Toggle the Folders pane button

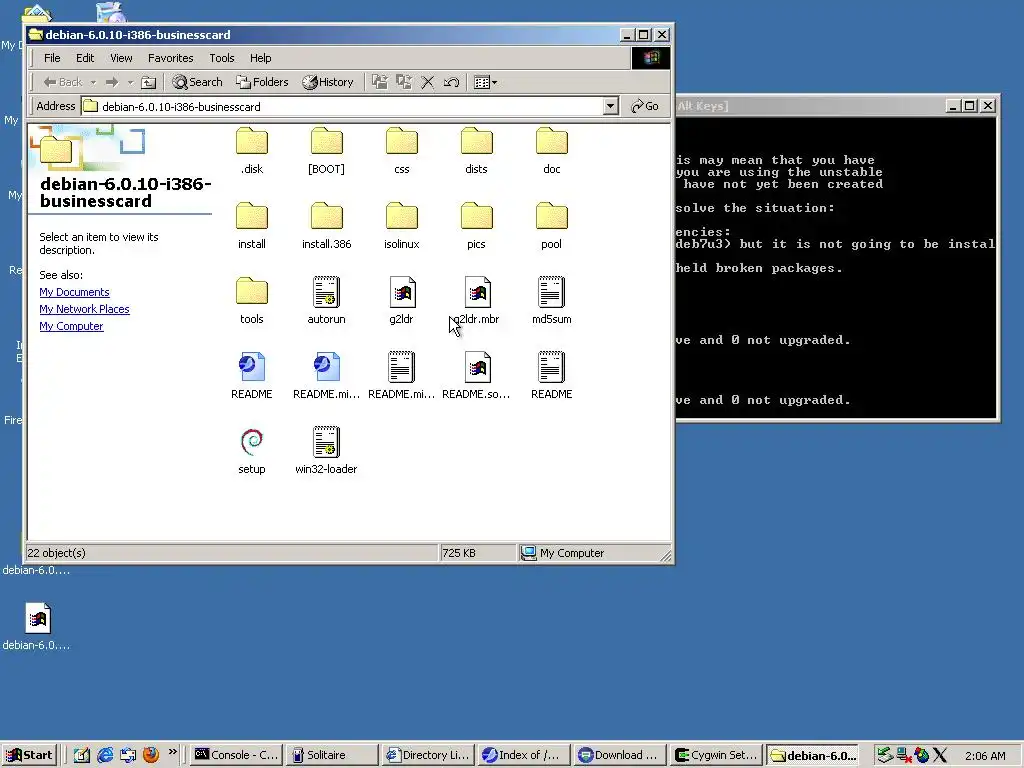pos(263,82)
